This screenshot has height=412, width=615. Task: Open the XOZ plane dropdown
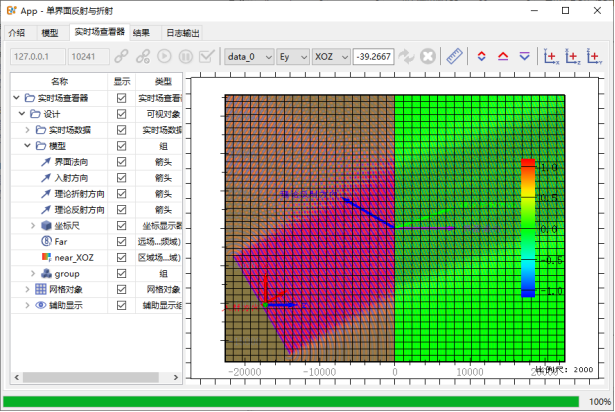[x=331, y=57]
